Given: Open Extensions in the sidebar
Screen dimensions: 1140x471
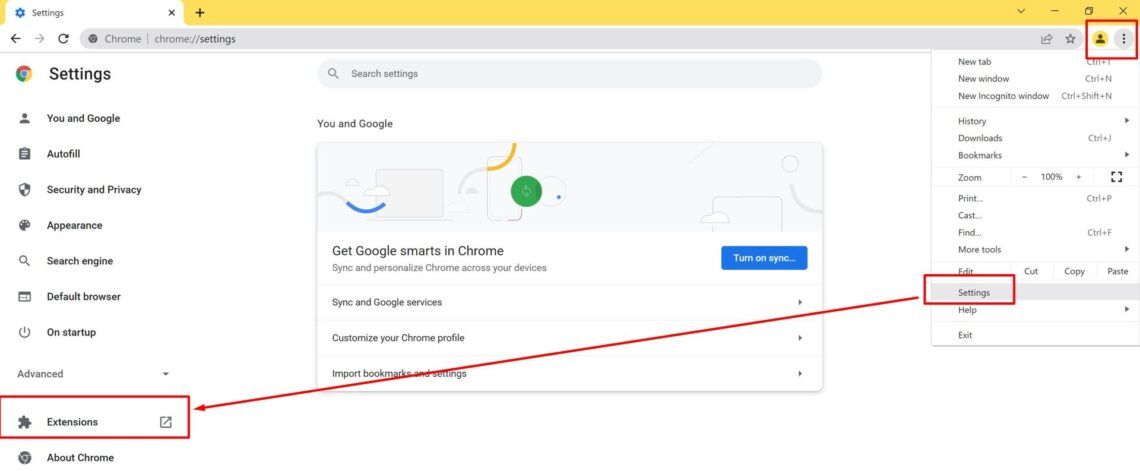Looking at the screenshot, I should click(x=72, y=422).
